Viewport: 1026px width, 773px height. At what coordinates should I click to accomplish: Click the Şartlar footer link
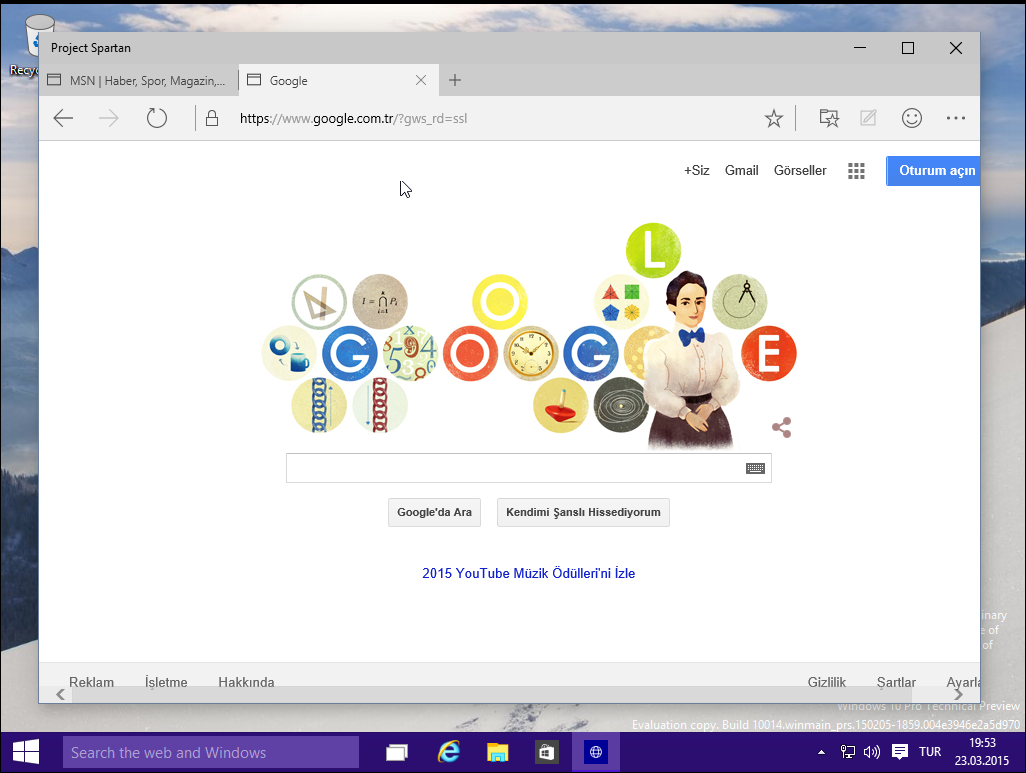click(x=896, y=682)
